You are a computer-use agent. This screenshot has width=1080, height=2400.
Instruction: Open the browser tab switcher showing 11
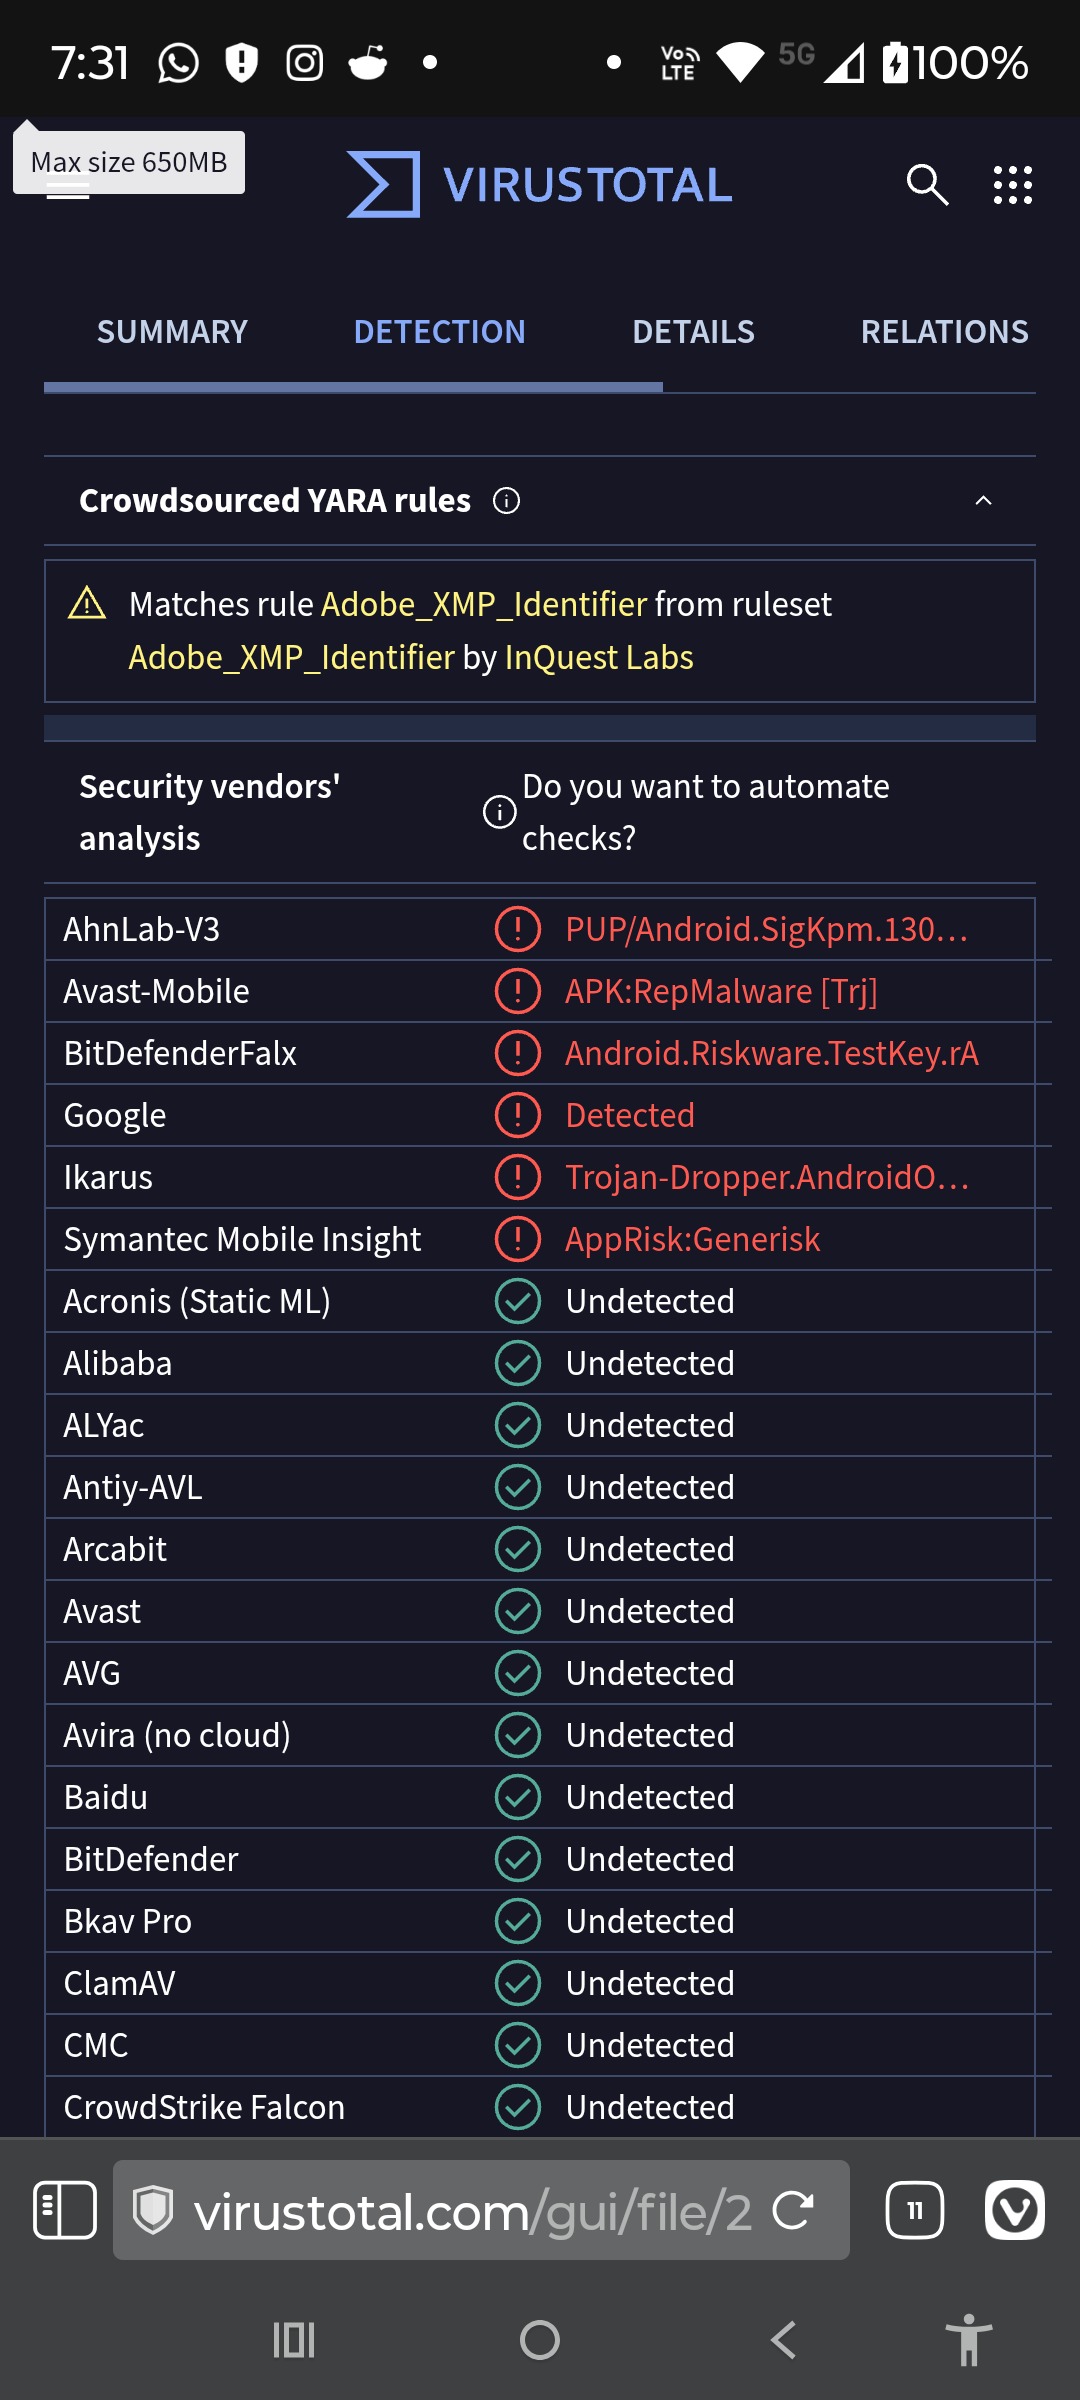(x=914, y=2210)
